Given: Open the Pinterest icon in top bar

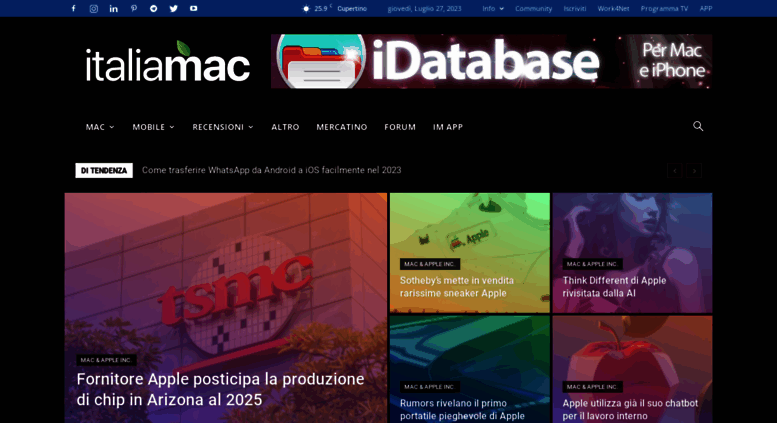Looking at the screenshot, I should pyautogui.click(x=134, y=8).
